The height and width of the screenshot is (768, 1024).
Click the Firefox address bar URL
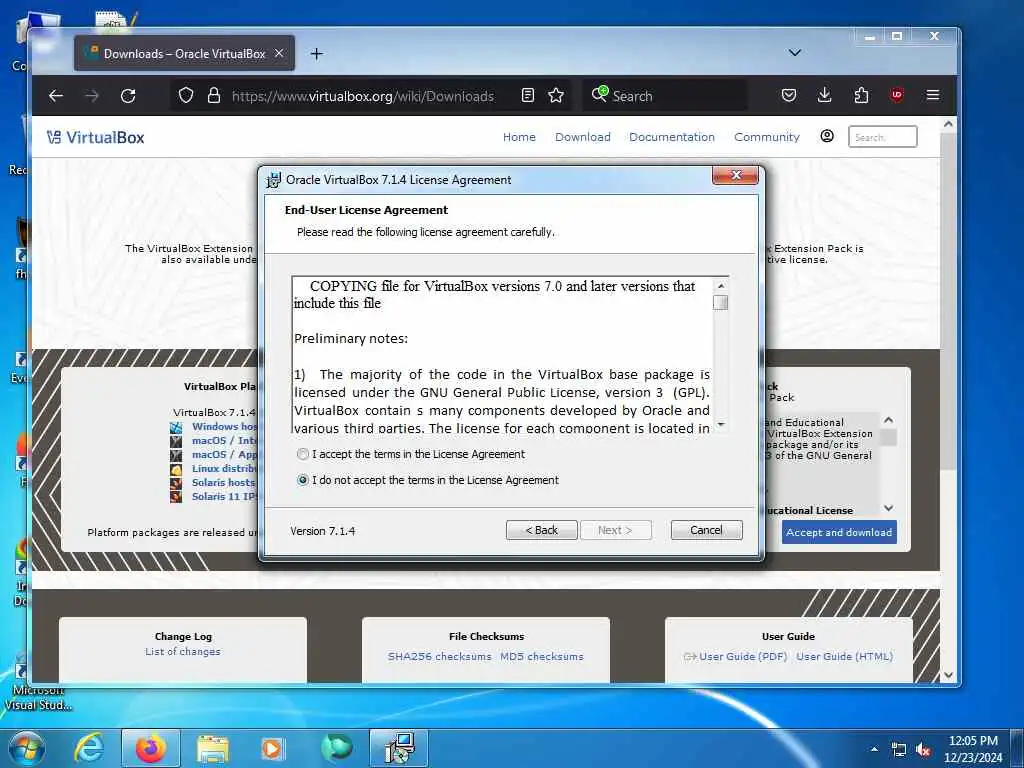tap(363, 96)
